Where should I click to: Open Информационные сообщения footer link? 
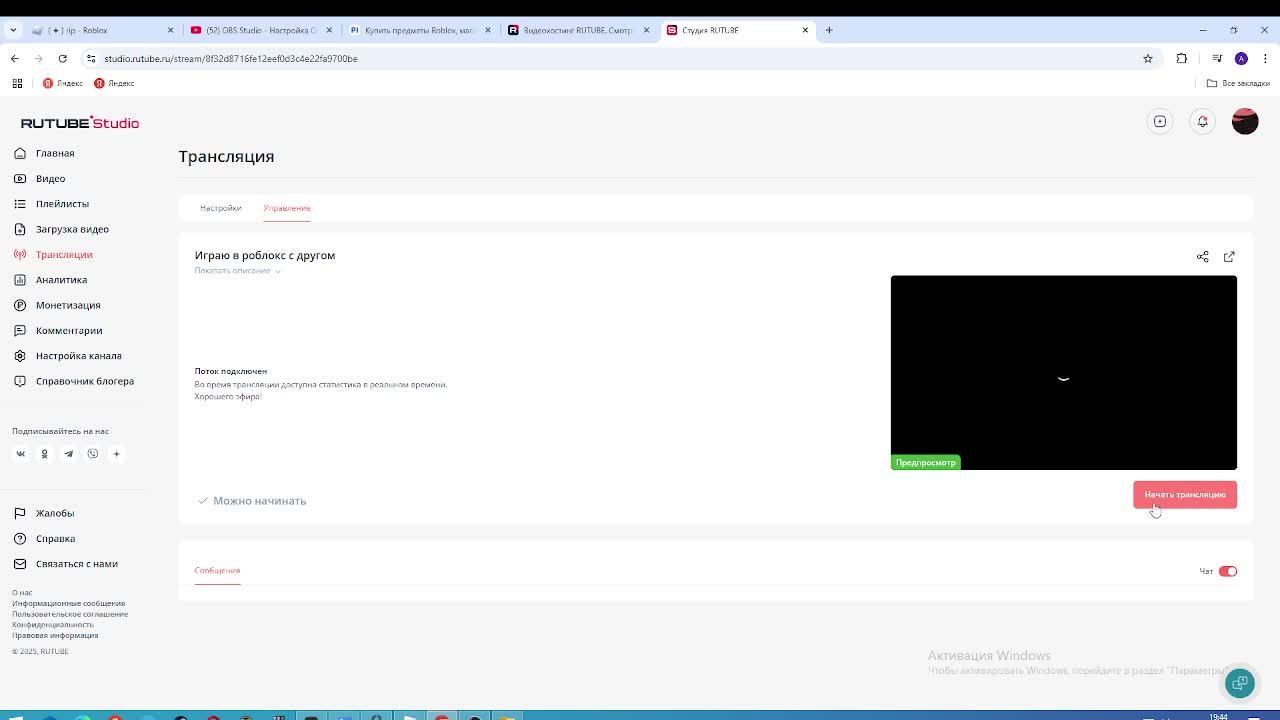68,603
